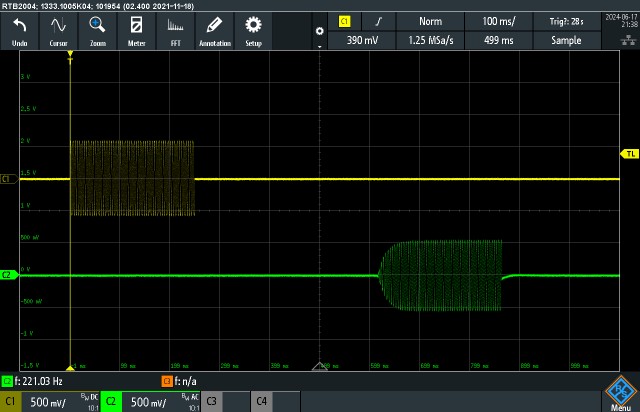The height and width of the screenshot is (412, 640).
Task: Select the reference point triangle at bottom center
Action: [x=320, y=366]
